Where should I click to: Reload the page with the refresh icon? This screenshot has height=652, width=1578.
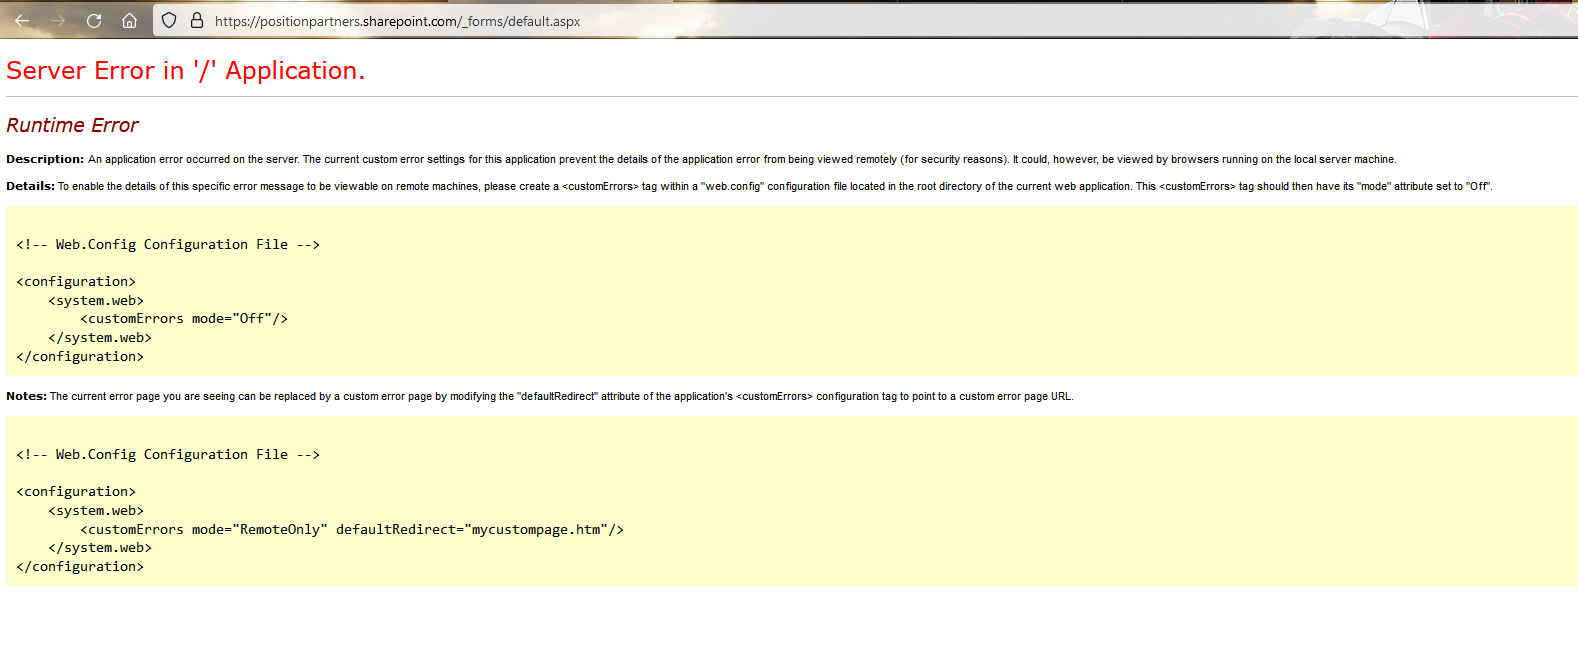pos(94,20)
